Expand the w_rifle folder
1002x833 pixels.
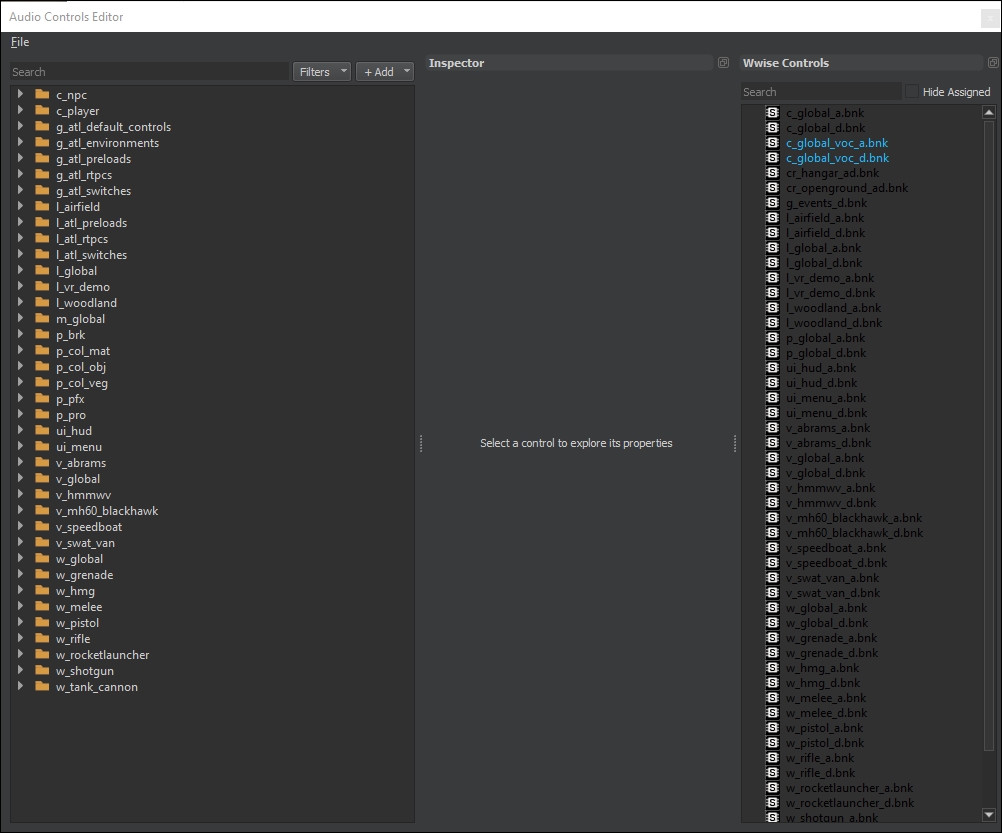(x=20, y=639)
